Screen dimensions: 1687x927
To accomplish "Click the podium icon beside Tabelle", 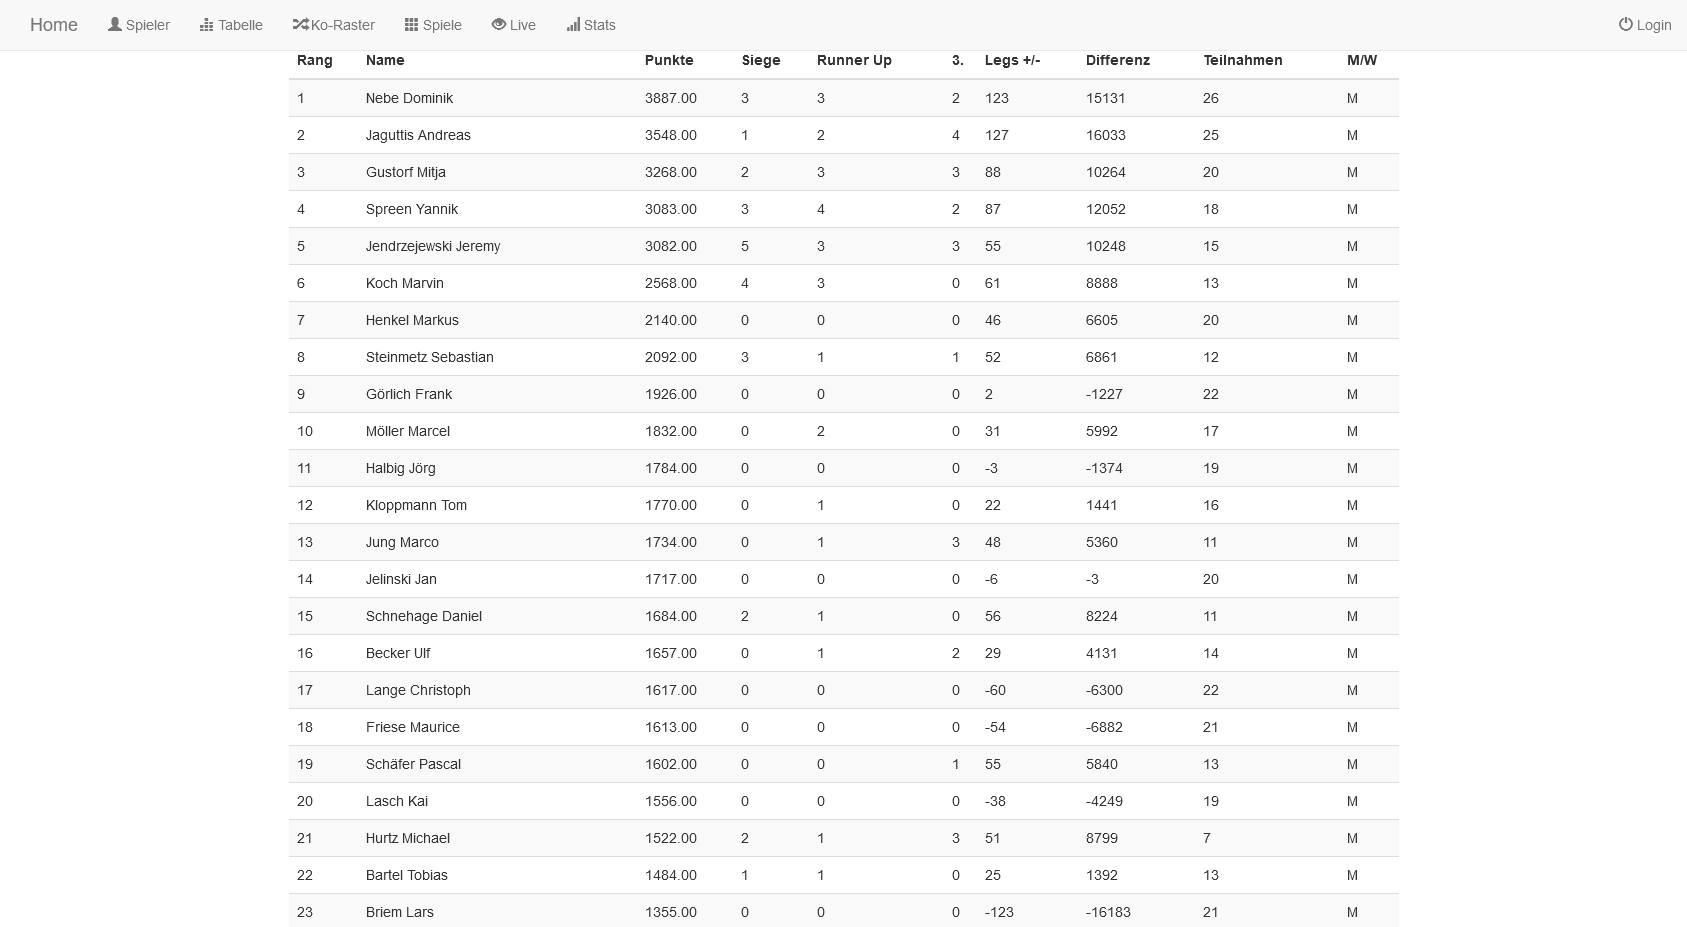I will click(x=207, y=25).
